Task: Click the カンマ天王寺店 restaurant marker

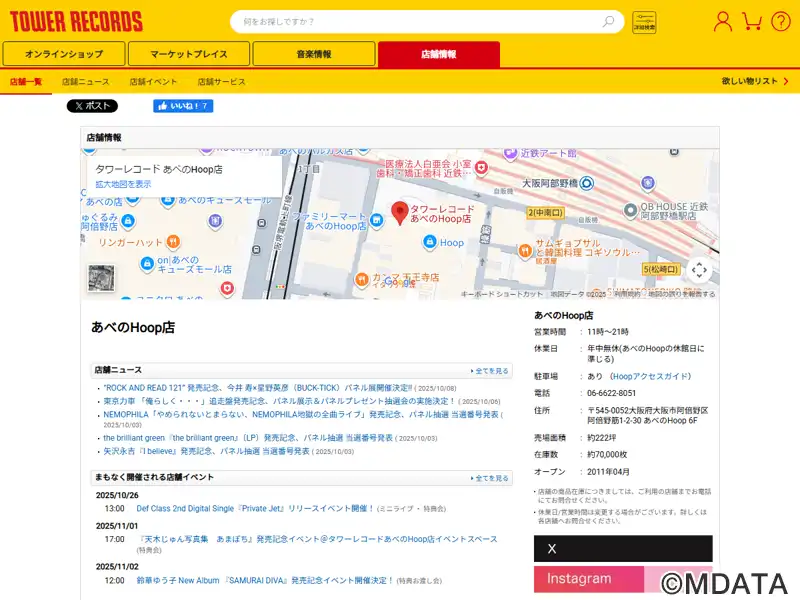Action: 362,279
